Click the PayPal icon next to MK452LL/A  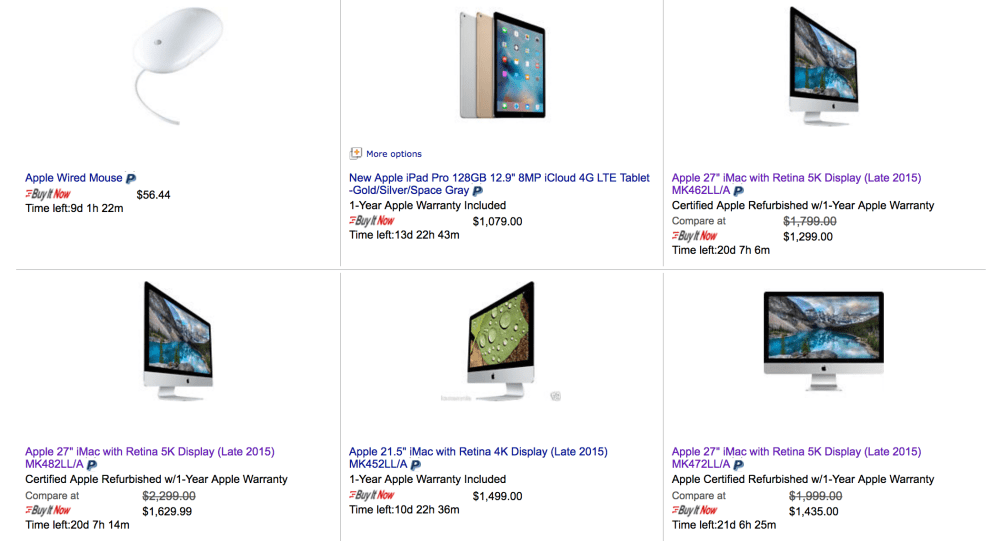[x=416, y=465]
